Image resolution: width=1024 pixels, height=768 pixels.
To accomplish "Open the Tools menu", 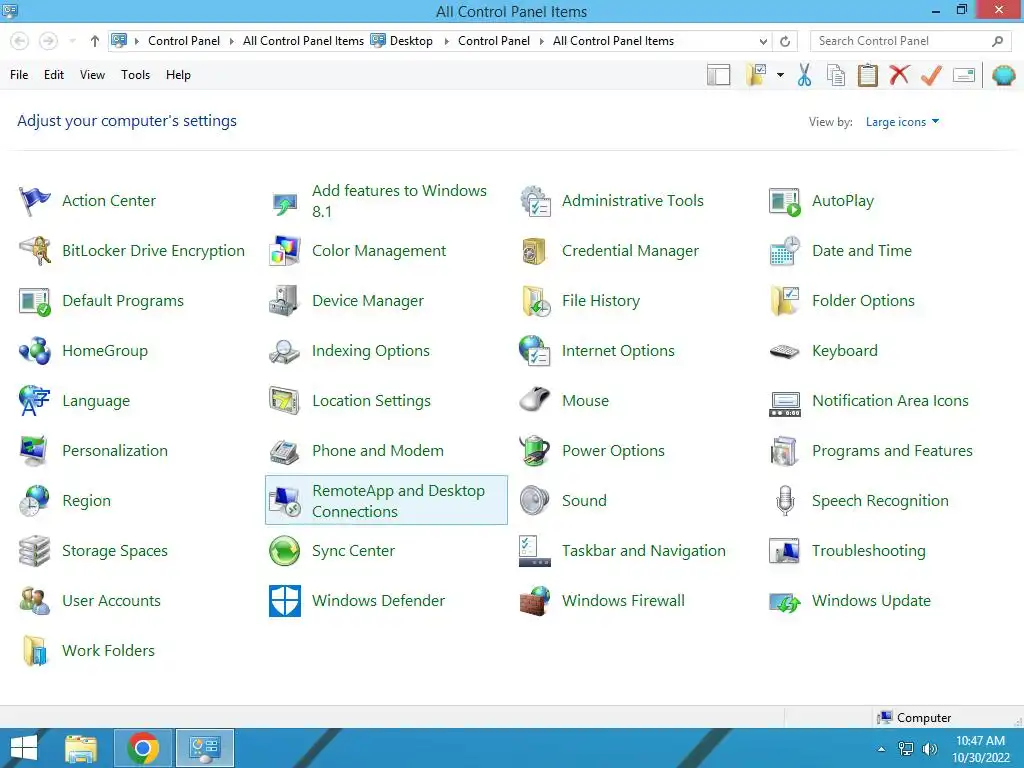I will (135, 75).
